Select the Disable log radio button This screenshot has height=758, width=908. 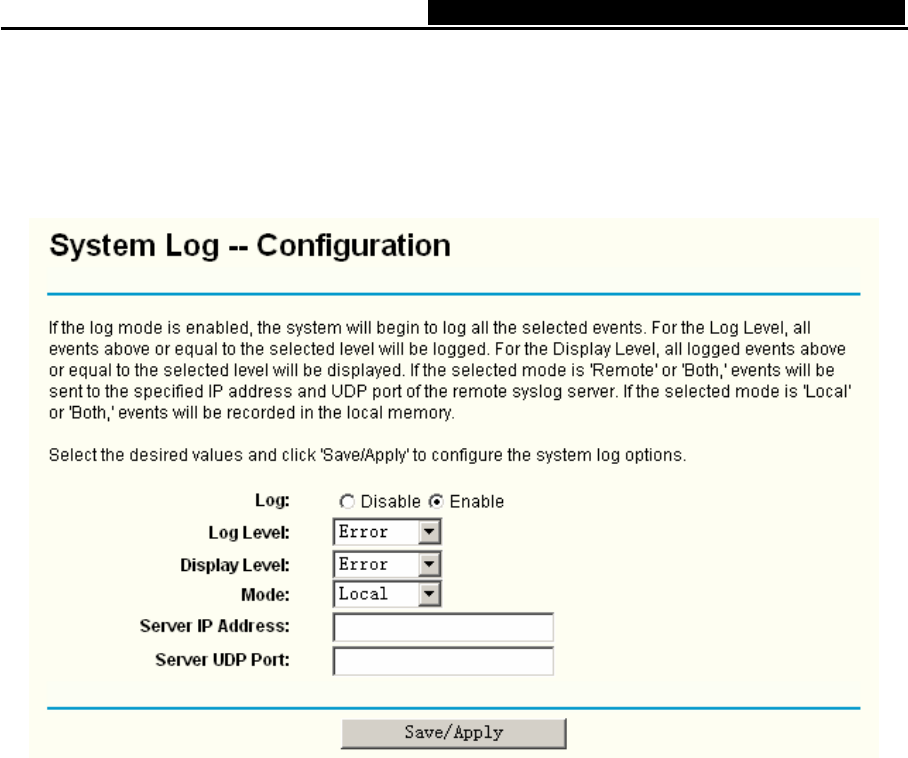click(347, 501)
